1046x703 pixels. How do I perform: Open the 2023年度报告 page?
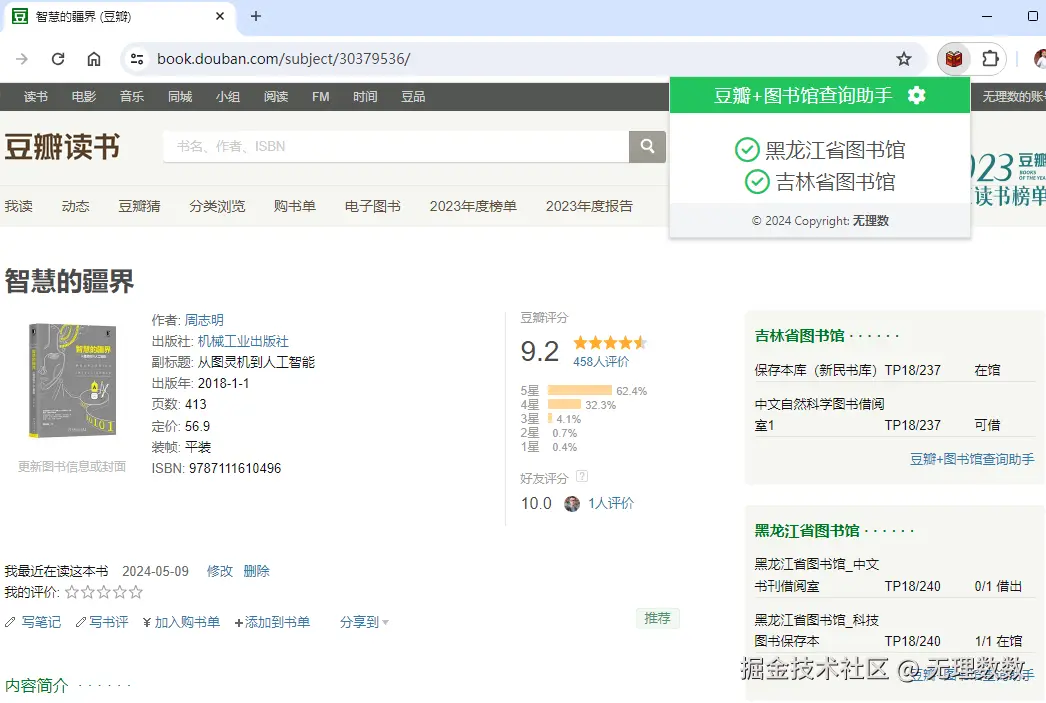click(x=589, y=206)
